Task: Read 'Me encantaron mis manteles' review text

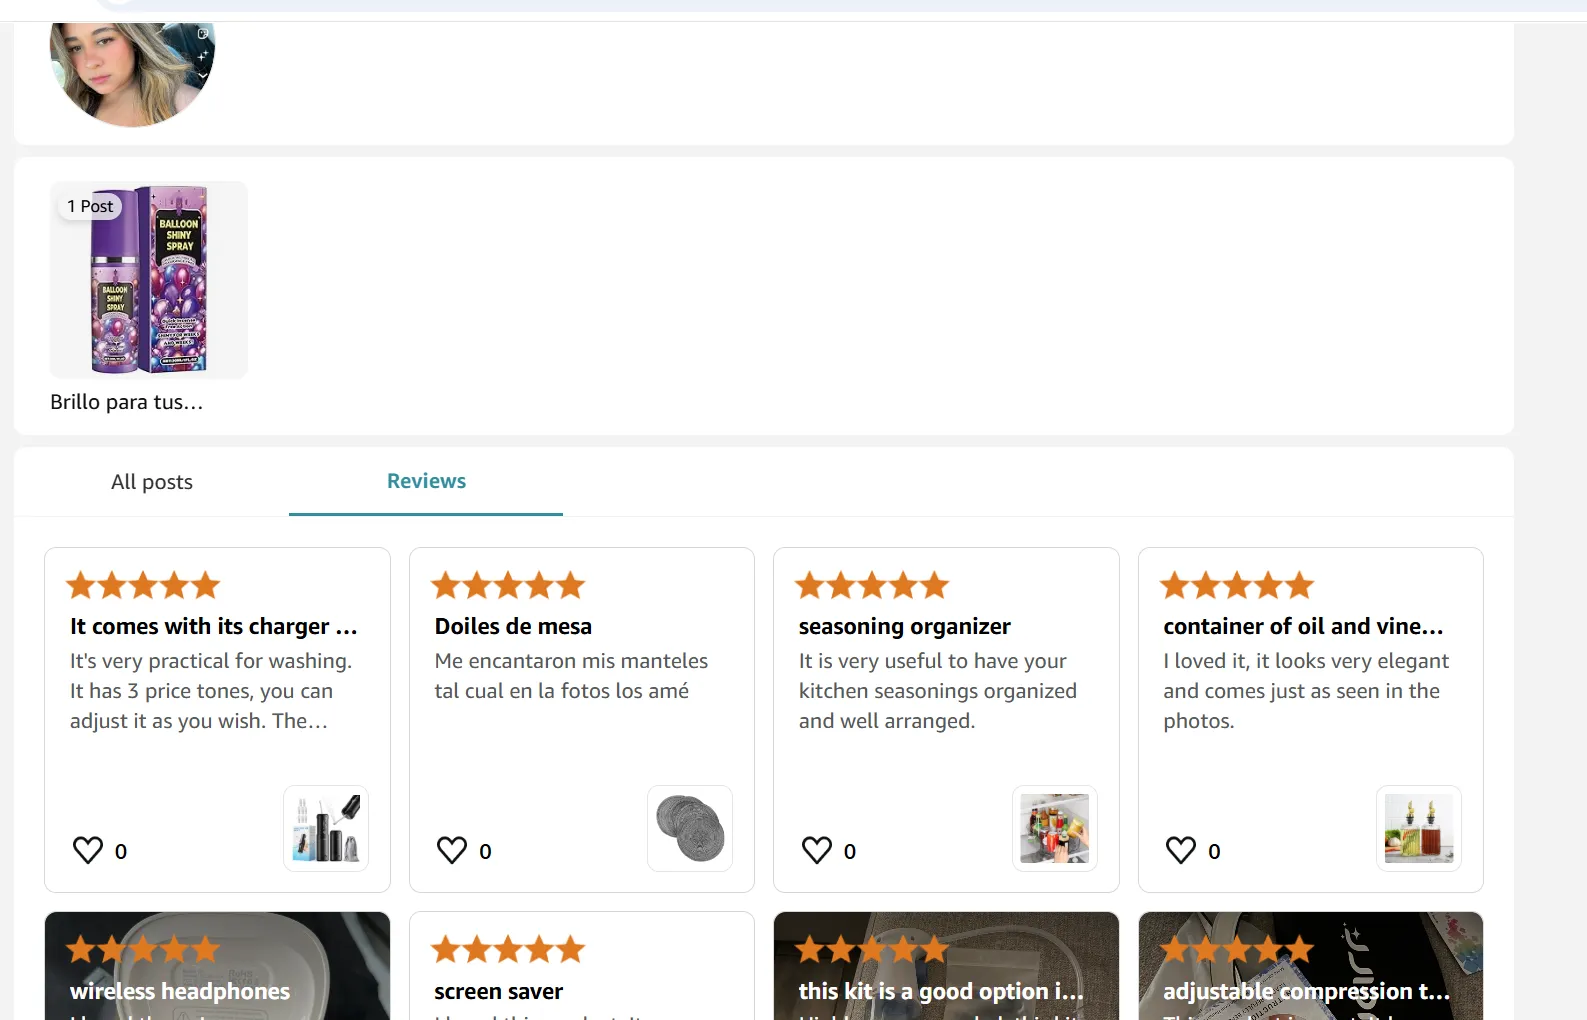Action: click(571, 676)
